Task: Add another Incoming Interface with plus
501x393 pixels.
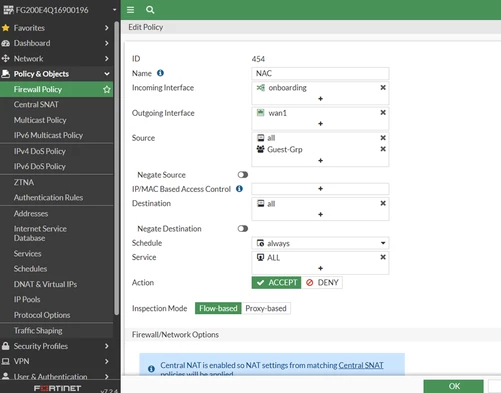Action: [320, 99]
